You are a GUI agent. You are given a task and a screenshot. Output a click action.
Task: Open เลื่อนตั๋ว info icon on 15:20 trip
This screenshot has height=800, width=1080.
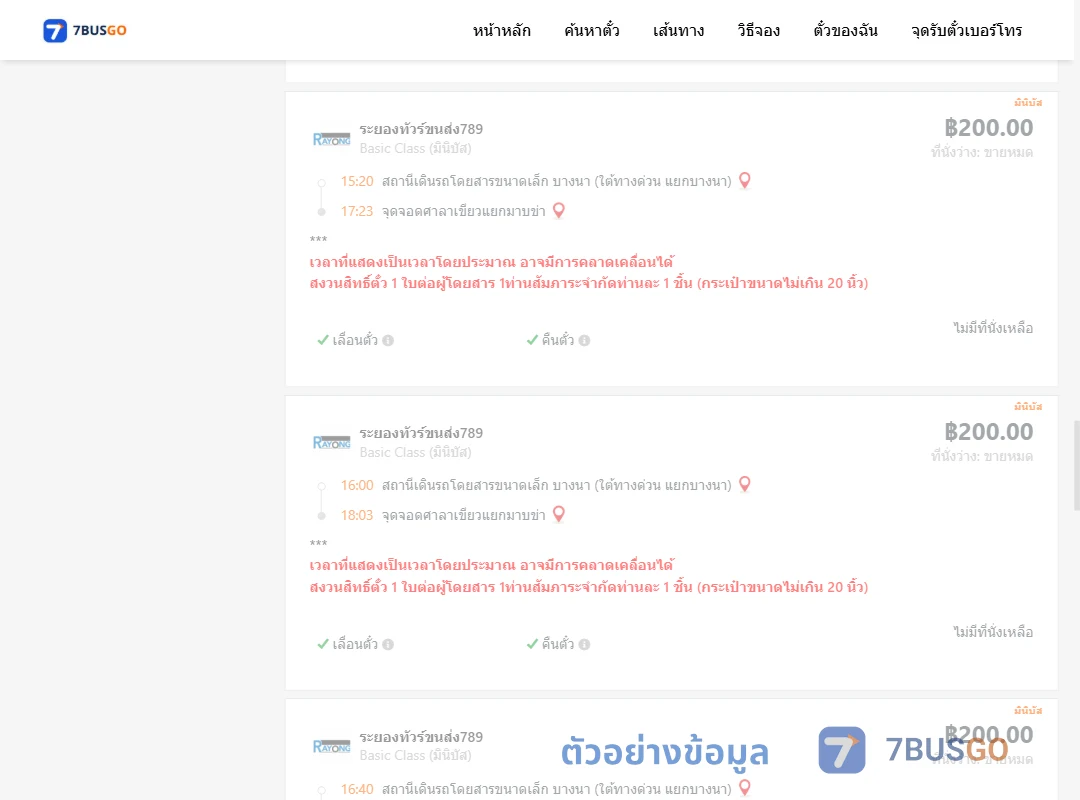[x=388, y=340]
